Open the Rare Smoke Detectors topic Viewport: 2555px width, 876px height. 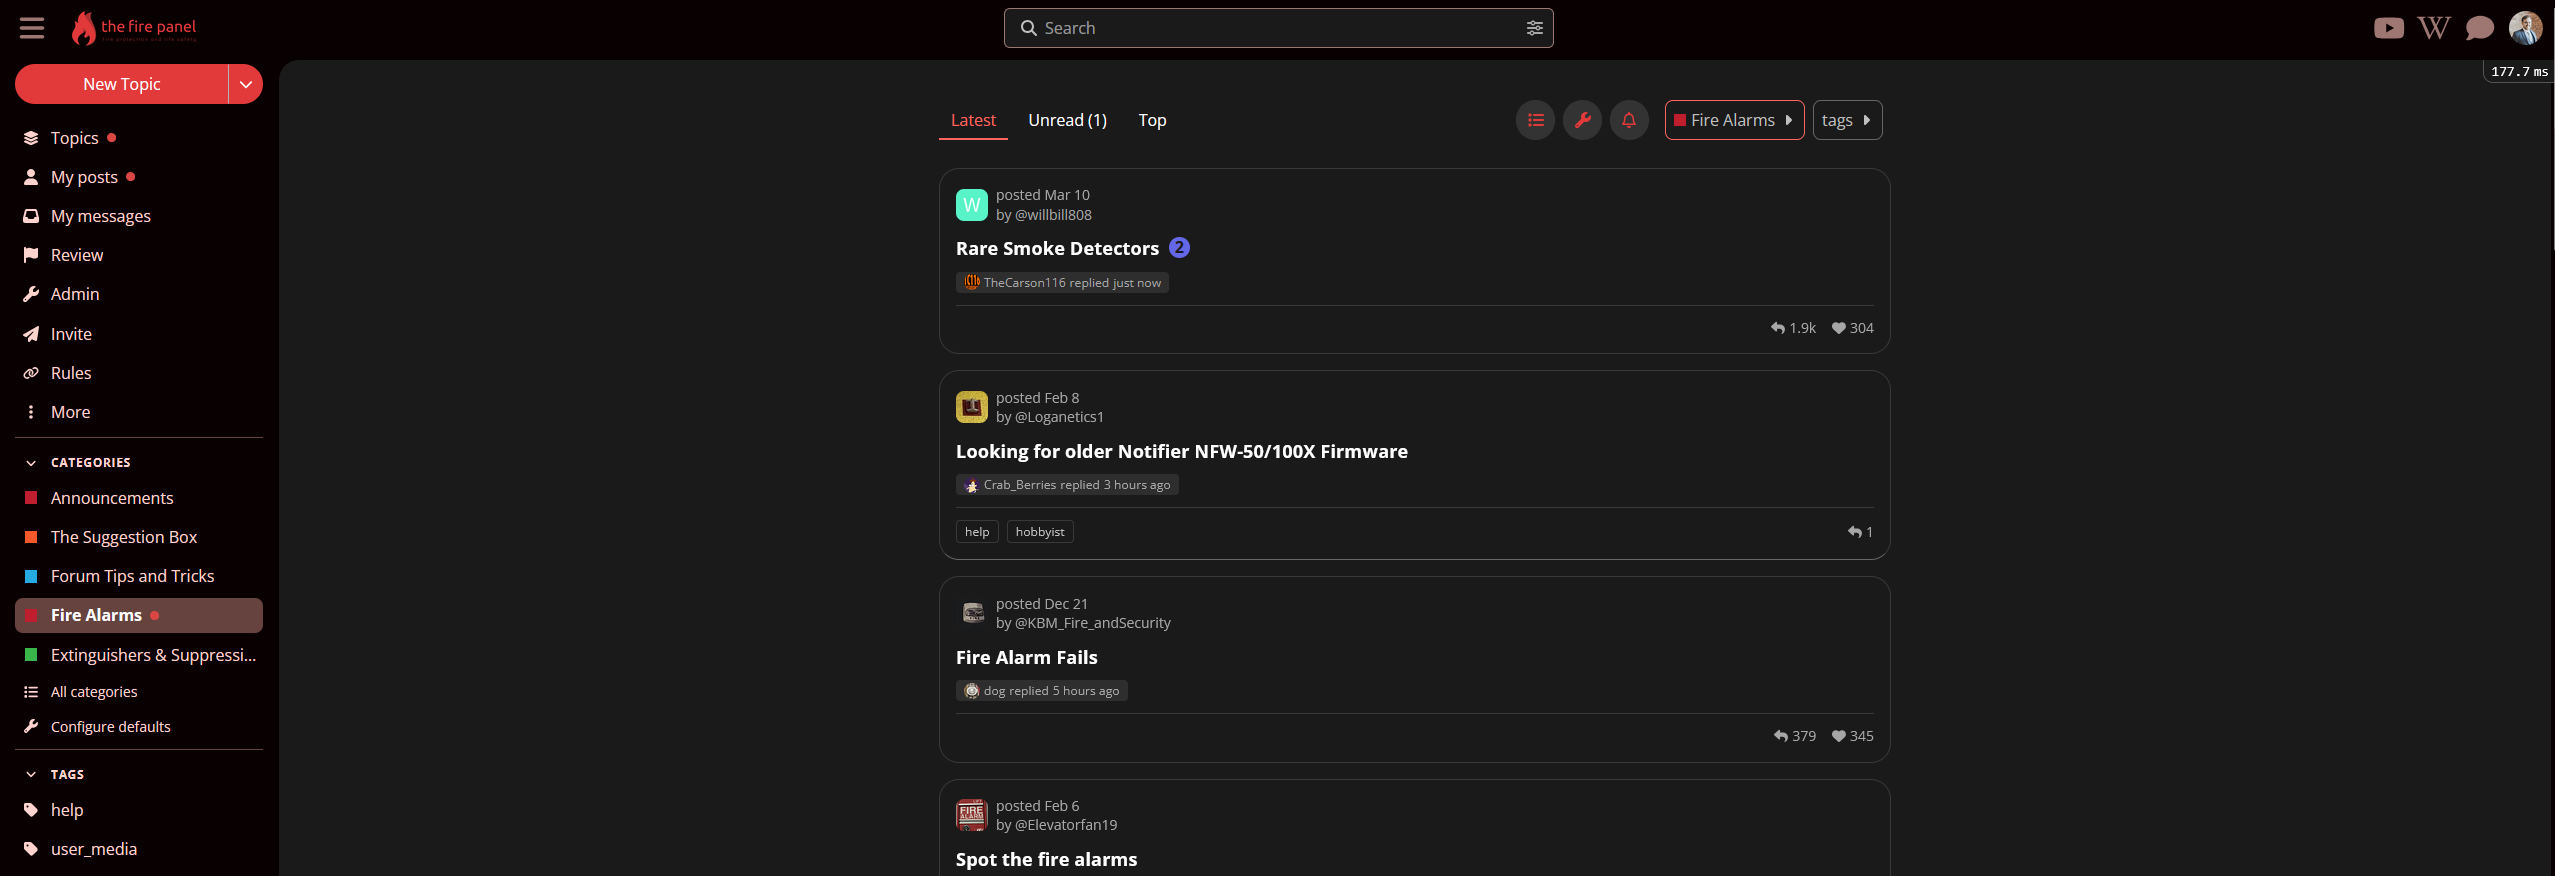click(x=1056, y=249)
